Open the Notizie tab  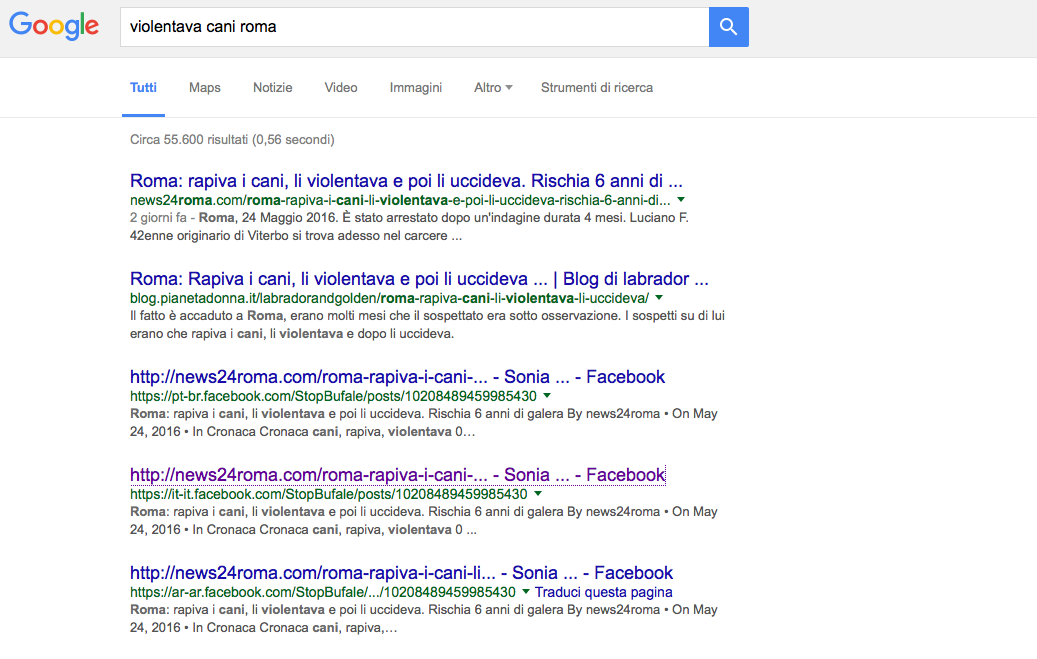pyautogui.click(x=273, y=88)
